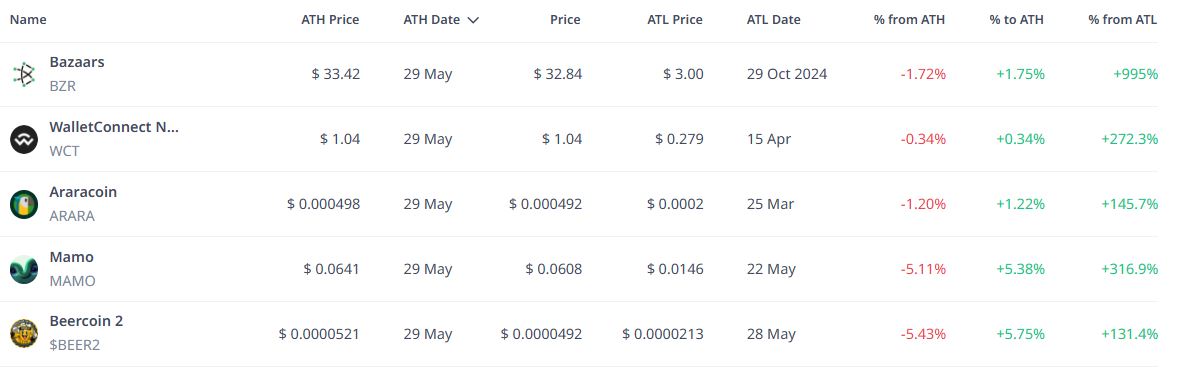The width and height of the screenshot is (1188, 367).
Task: Open the Mamo green snake icon
Action: pos(24,269)
